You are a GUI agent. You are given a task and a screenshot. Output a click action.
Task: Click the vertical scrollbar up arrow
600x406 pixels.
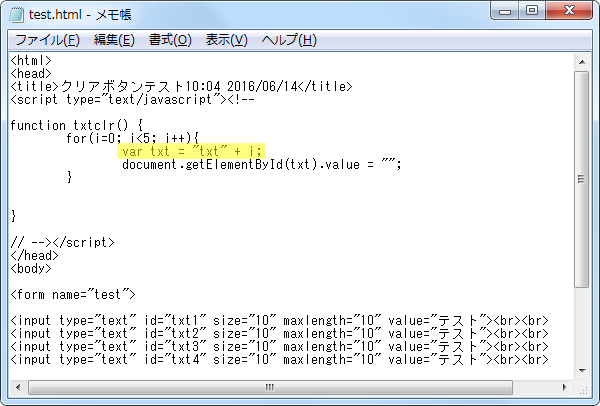coord(582,62)
